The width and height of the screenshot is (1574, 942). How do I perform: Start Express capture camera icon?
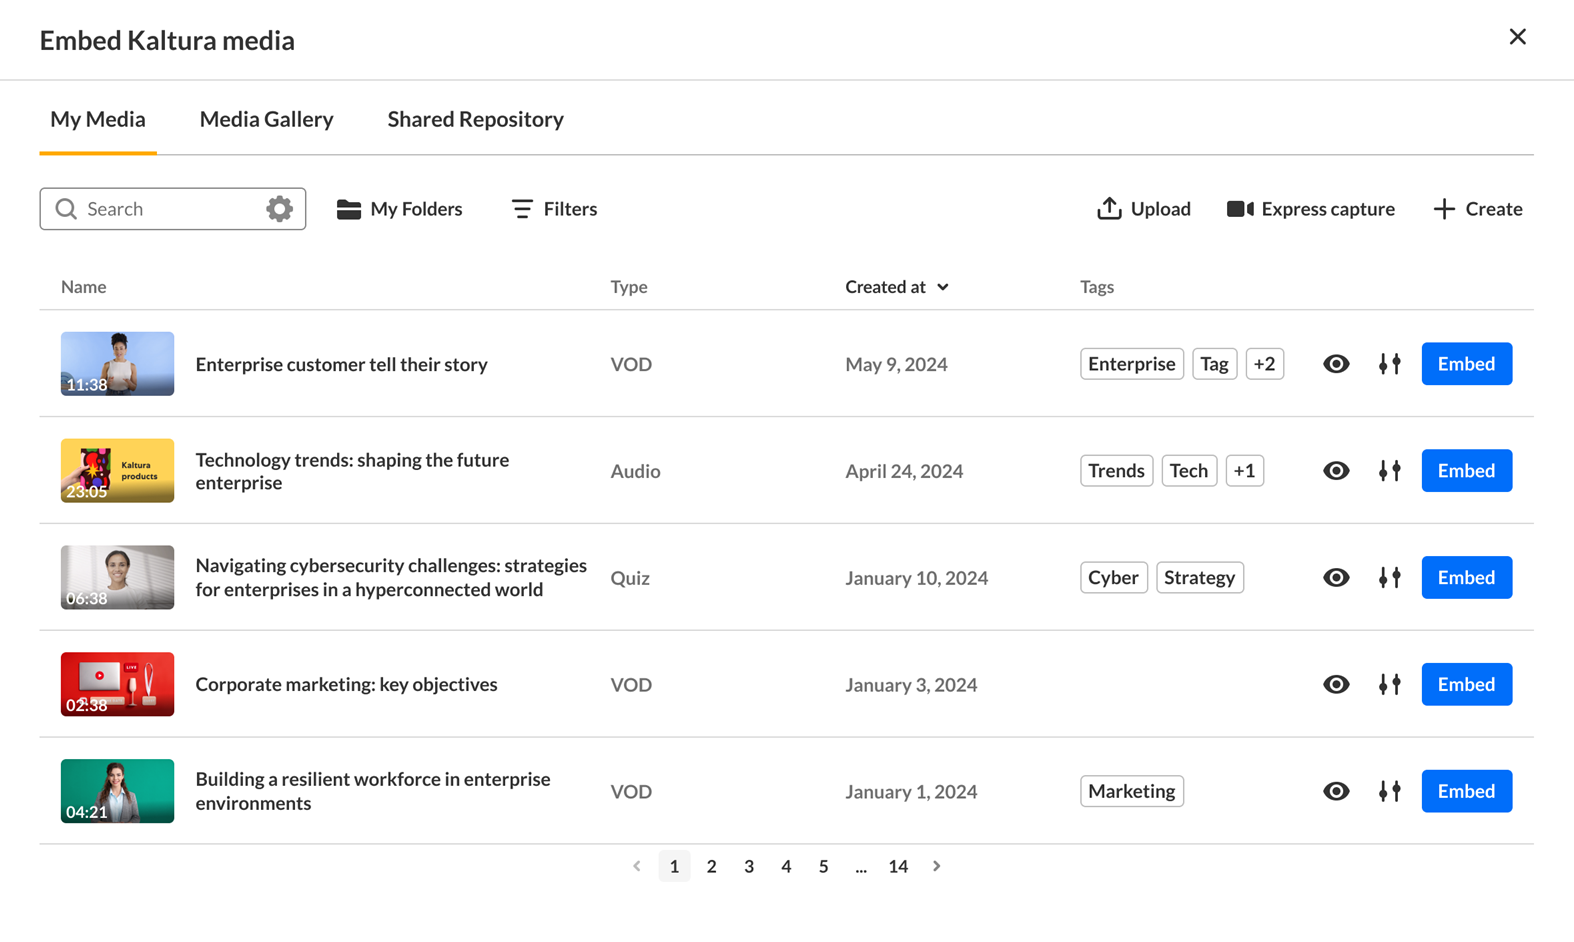coord(1240,209)
